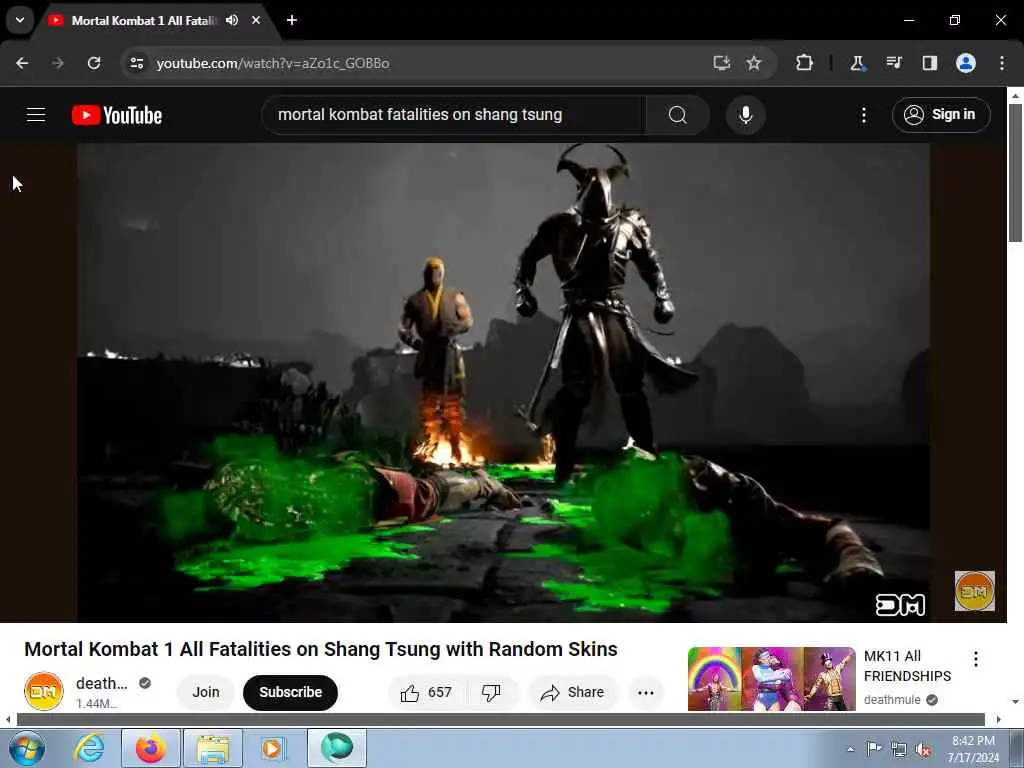Edit the YouTube search query field
Screen dimensions: 1024x768
[x=454, y=115]
